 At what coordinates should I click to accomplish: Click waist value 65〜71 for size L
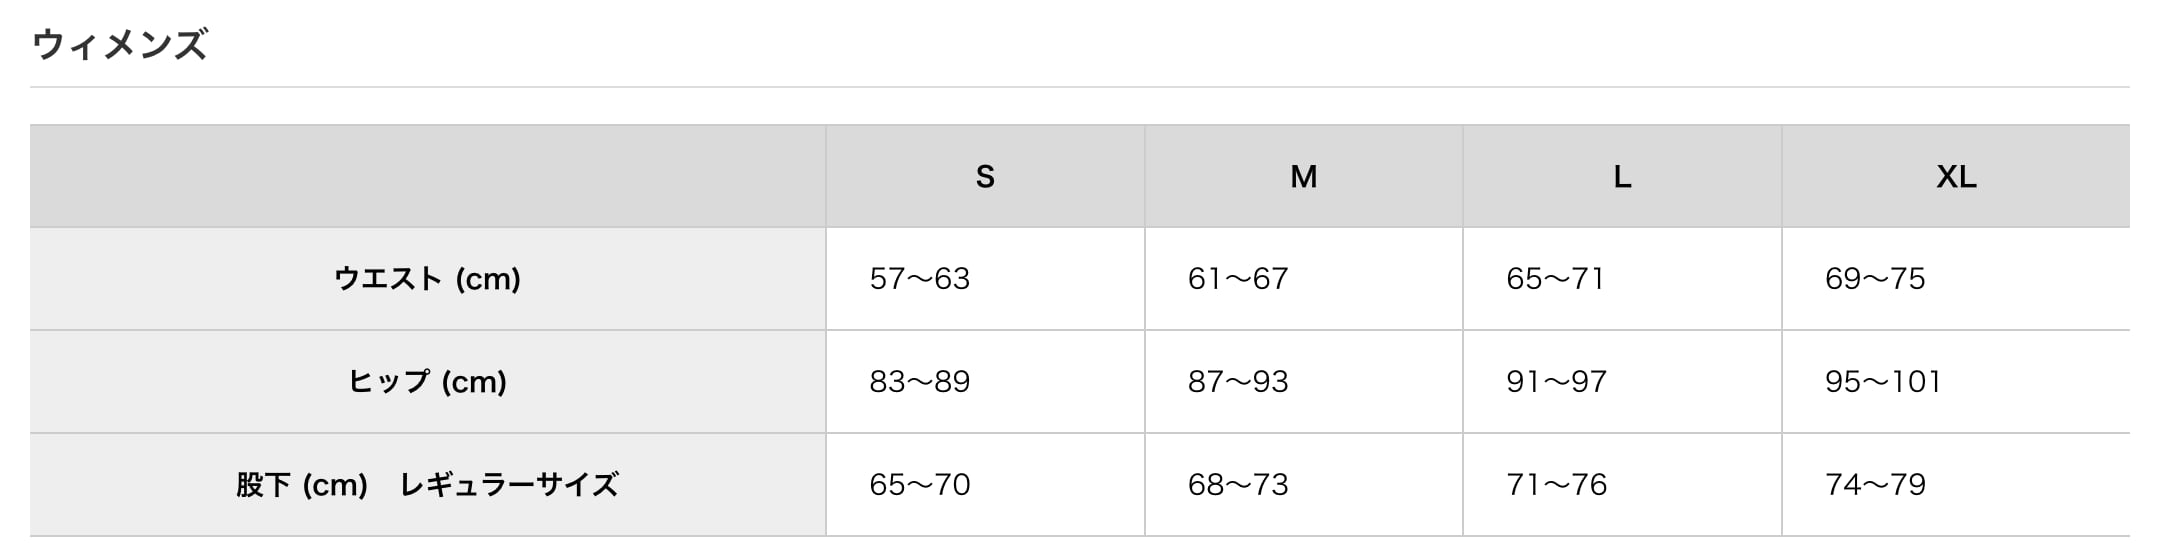(1556, 279)
